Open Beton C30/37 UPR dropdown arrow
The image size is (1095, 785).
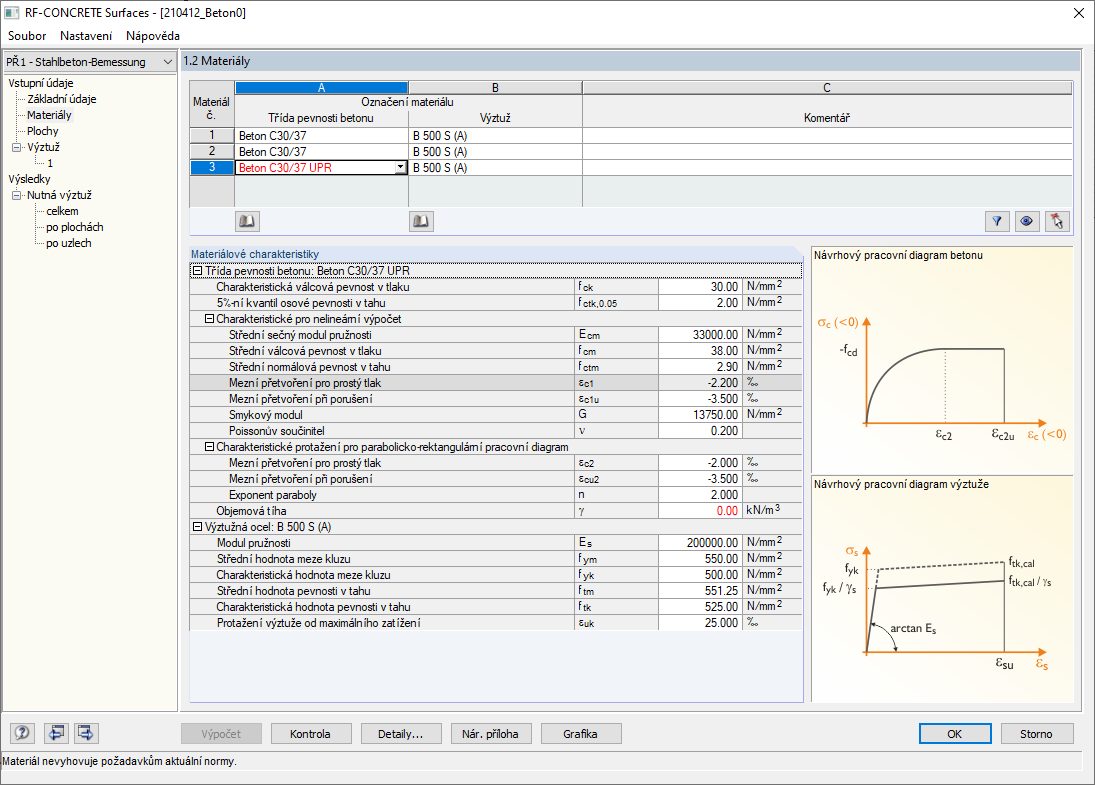(x=400, y=168)
